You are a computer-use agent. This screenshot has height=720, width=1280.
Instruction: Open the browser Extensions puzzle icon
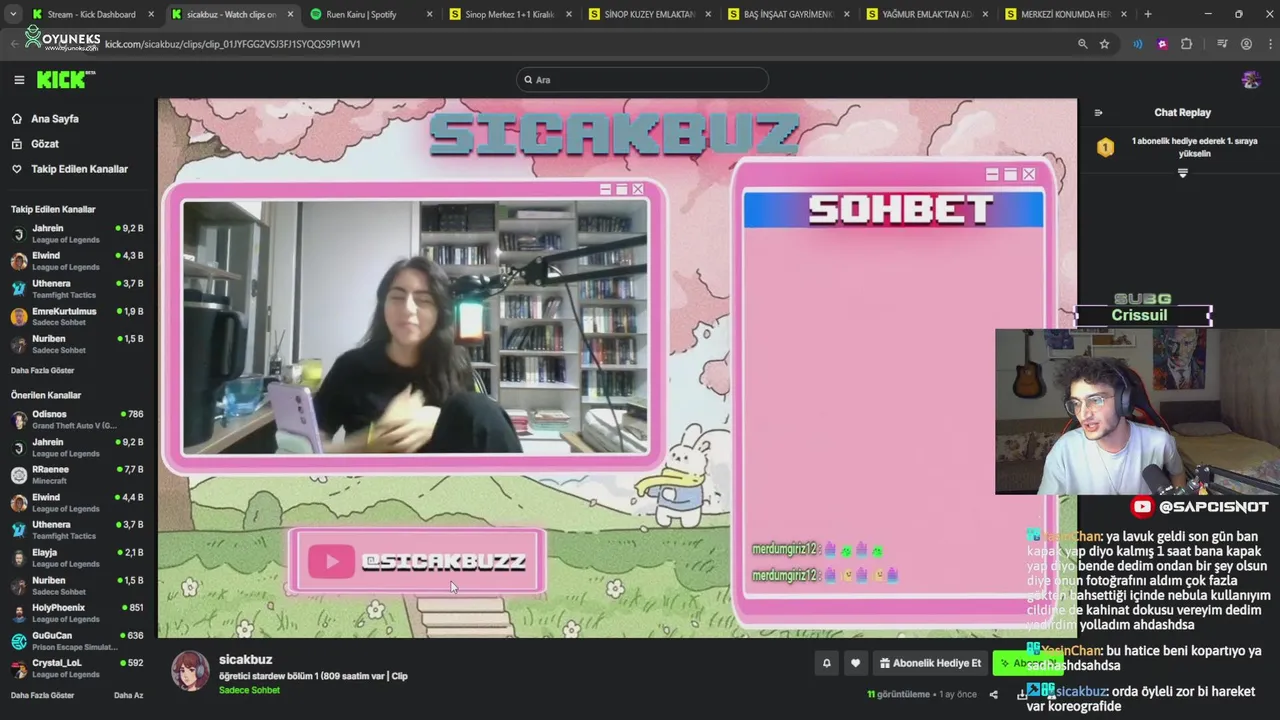click(x=1187, y=44)
